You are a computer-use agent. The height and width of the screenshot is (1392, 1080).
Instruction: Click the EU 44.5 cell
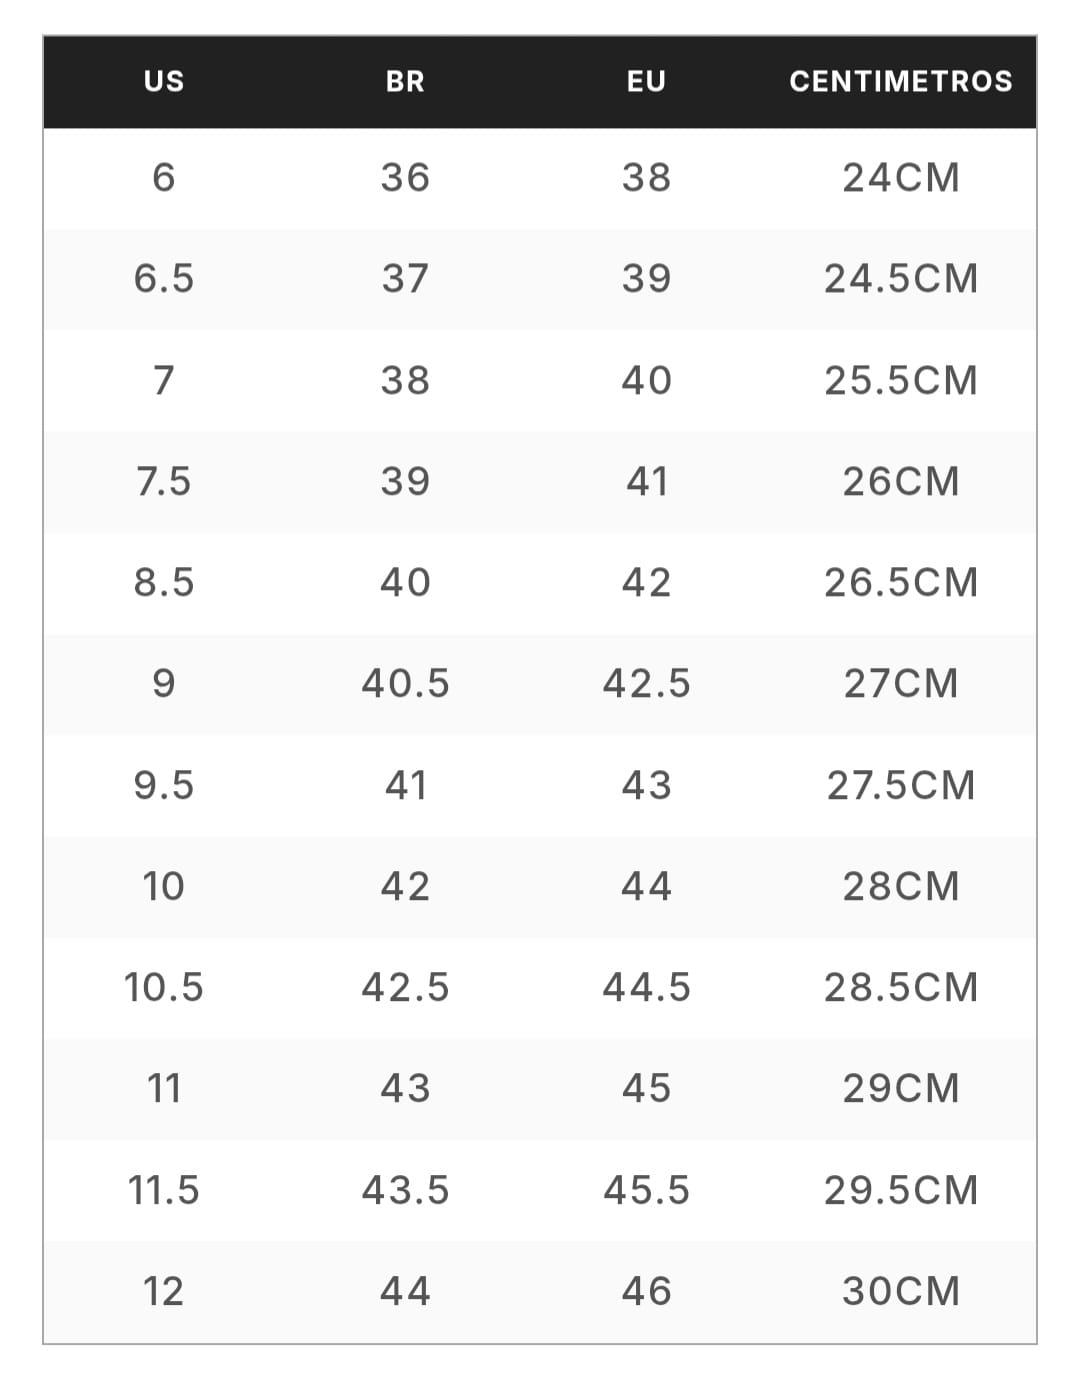pos(646,987)
